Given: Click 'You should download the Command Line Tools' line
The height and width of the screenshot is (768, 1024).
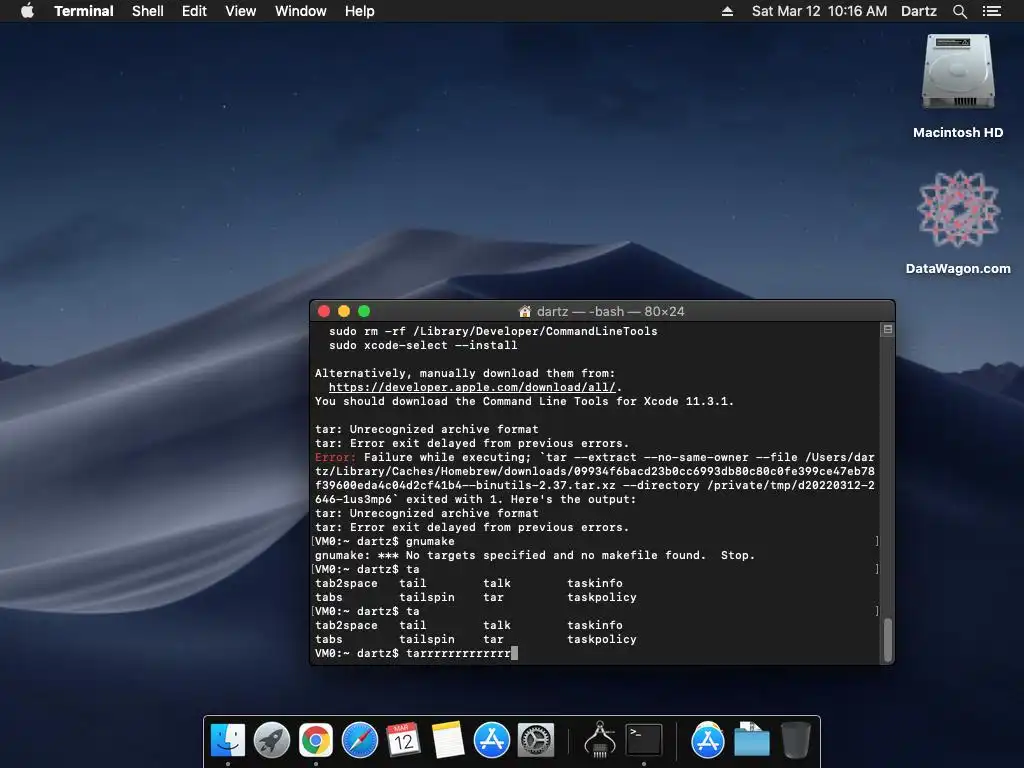Looking at the screenshot, I should (524, 401).
